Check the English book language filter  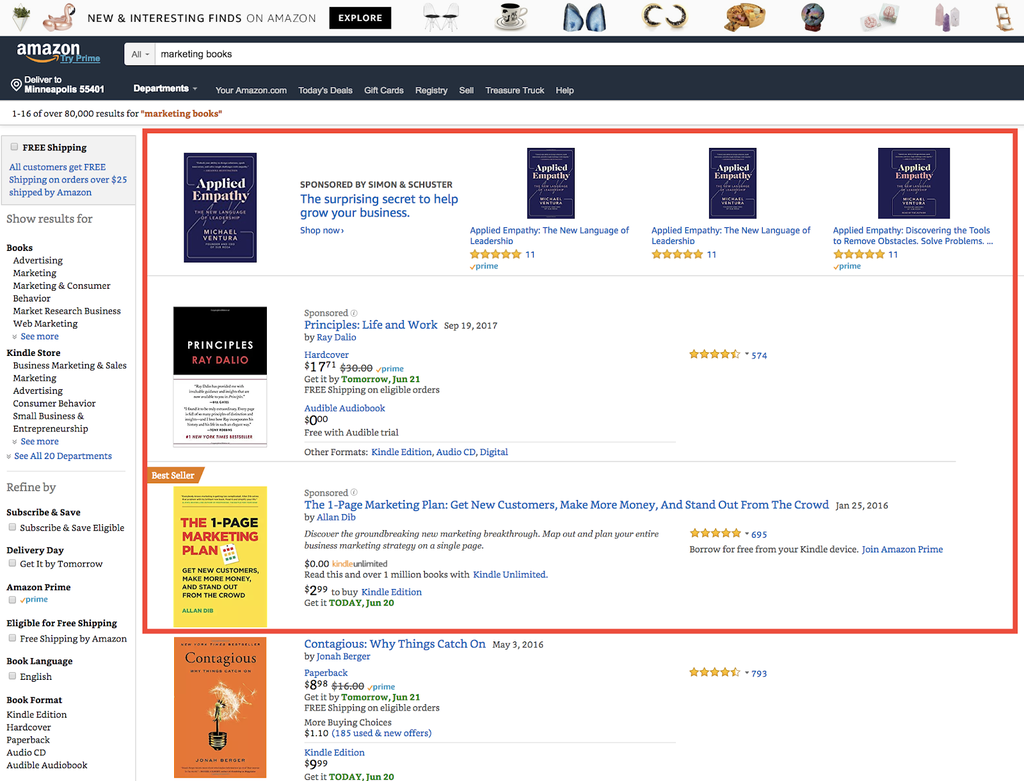click(x=12, y=676)
